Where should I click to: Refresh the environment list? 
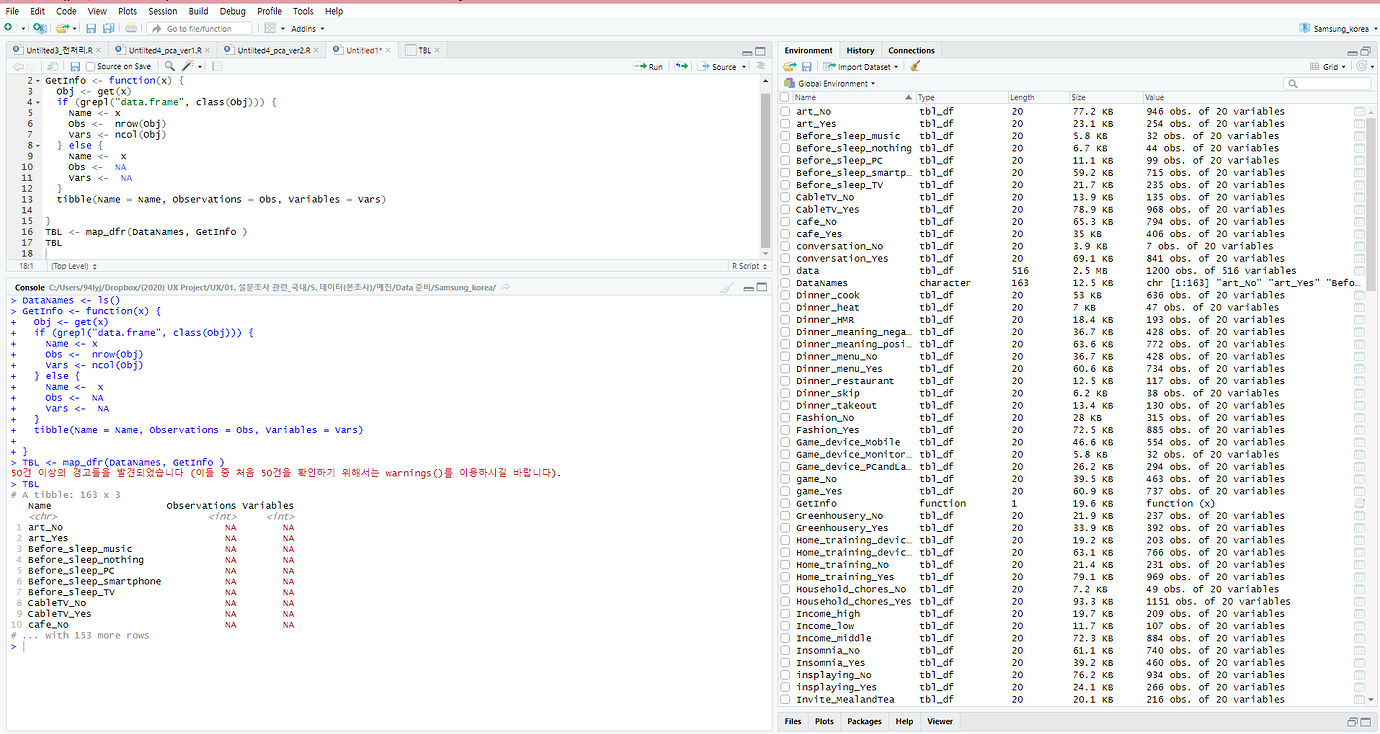[1363, 67]
